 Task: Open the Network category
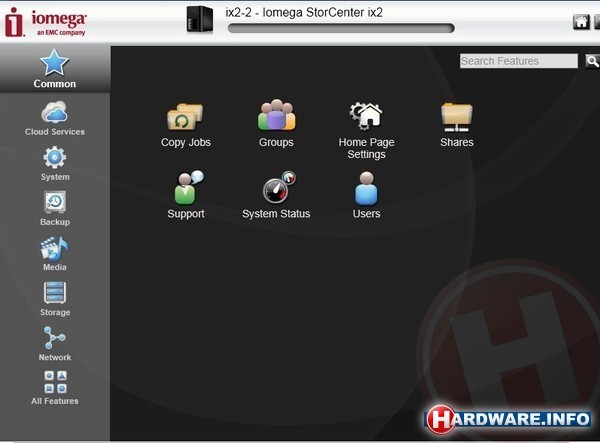55,344
